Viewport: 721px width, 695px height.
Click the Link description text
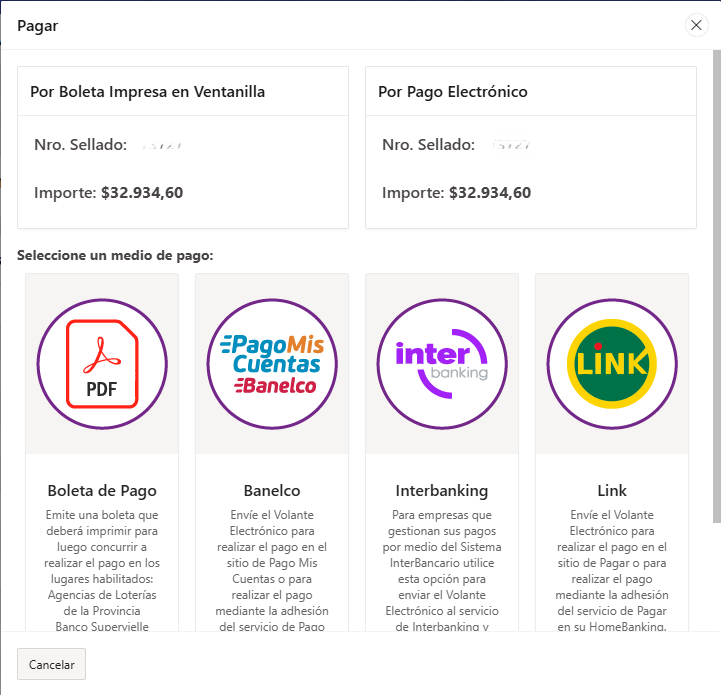tap(612, 570)
